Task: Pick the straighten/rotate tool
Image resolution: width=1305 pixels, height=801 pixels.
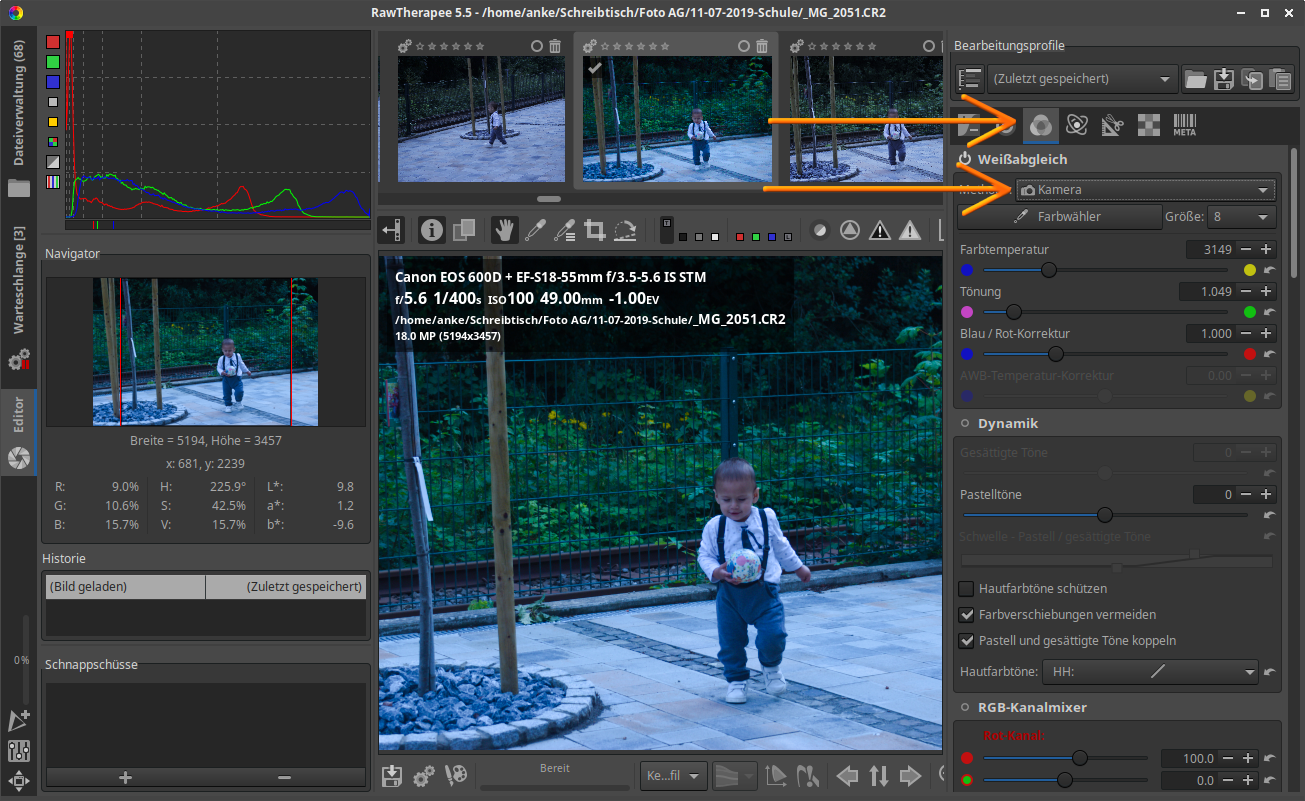Action: click(x=626, y=230)
